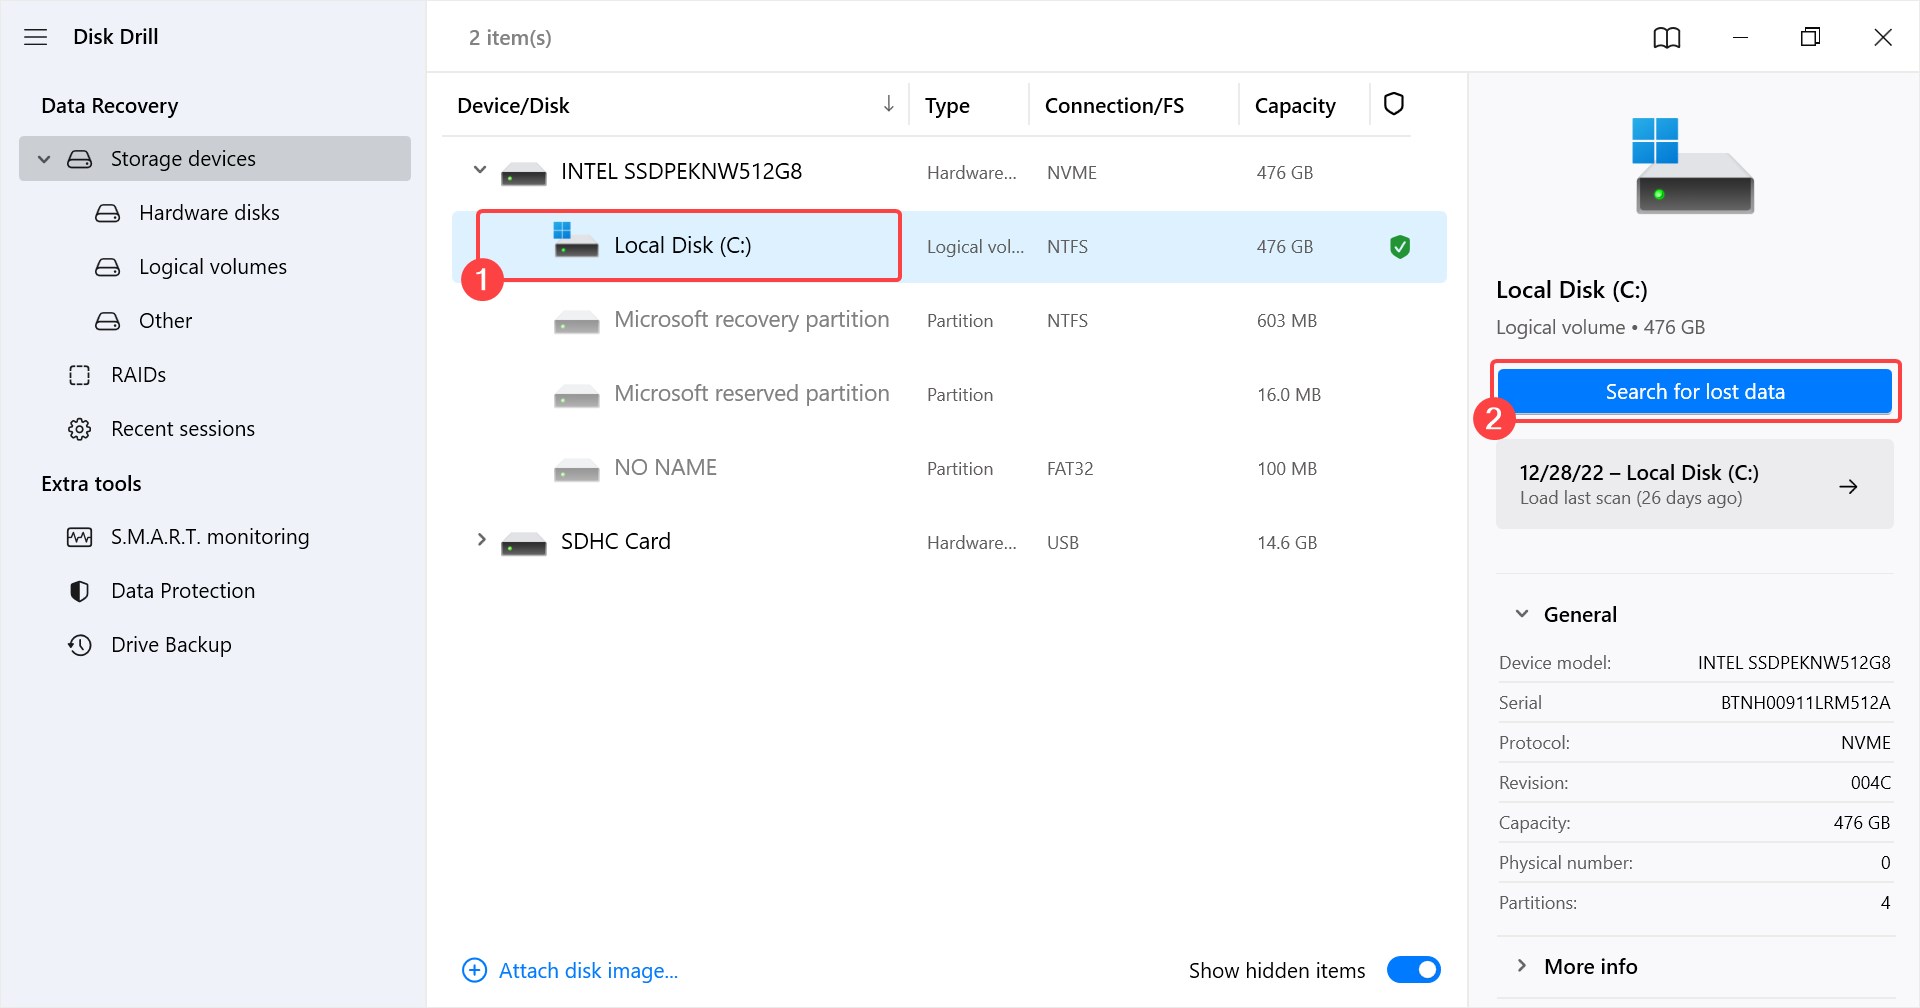Click the Storage devices drive icon
Viewport: 1920px width, 1008px height.
(80, 159)
